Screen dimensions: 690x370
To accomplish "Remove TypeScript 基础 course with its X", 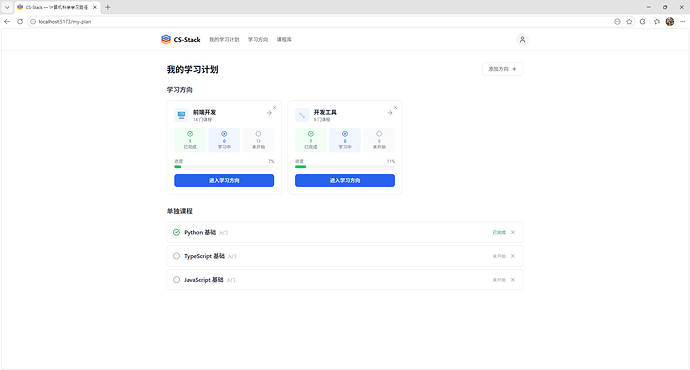I will pos(513,256).
